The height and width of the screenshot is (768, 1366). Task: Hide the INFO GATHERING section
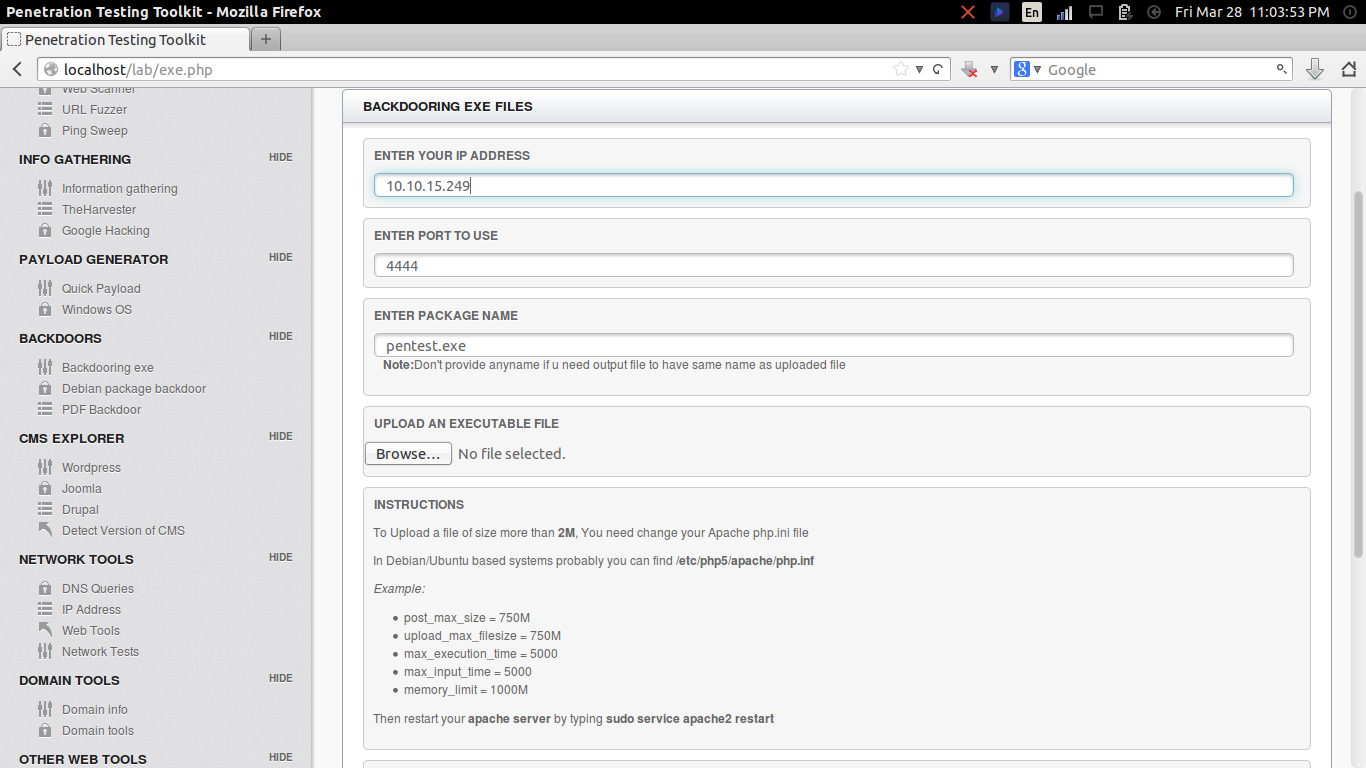(280, 157)
